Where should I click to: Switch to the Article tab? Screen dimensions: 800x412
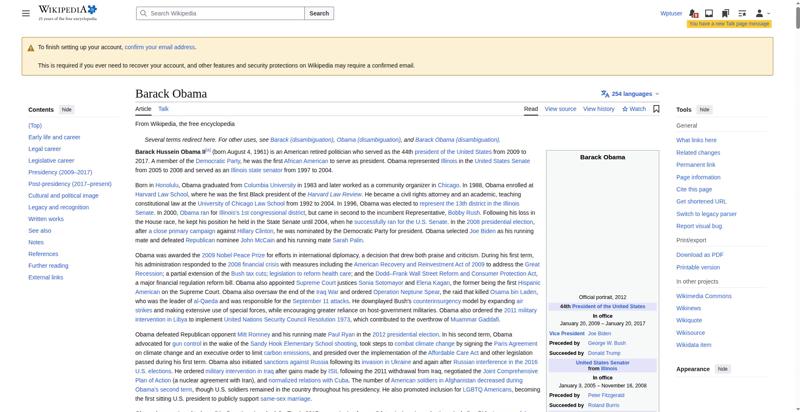pyautogui.click(x=143, y=109)
